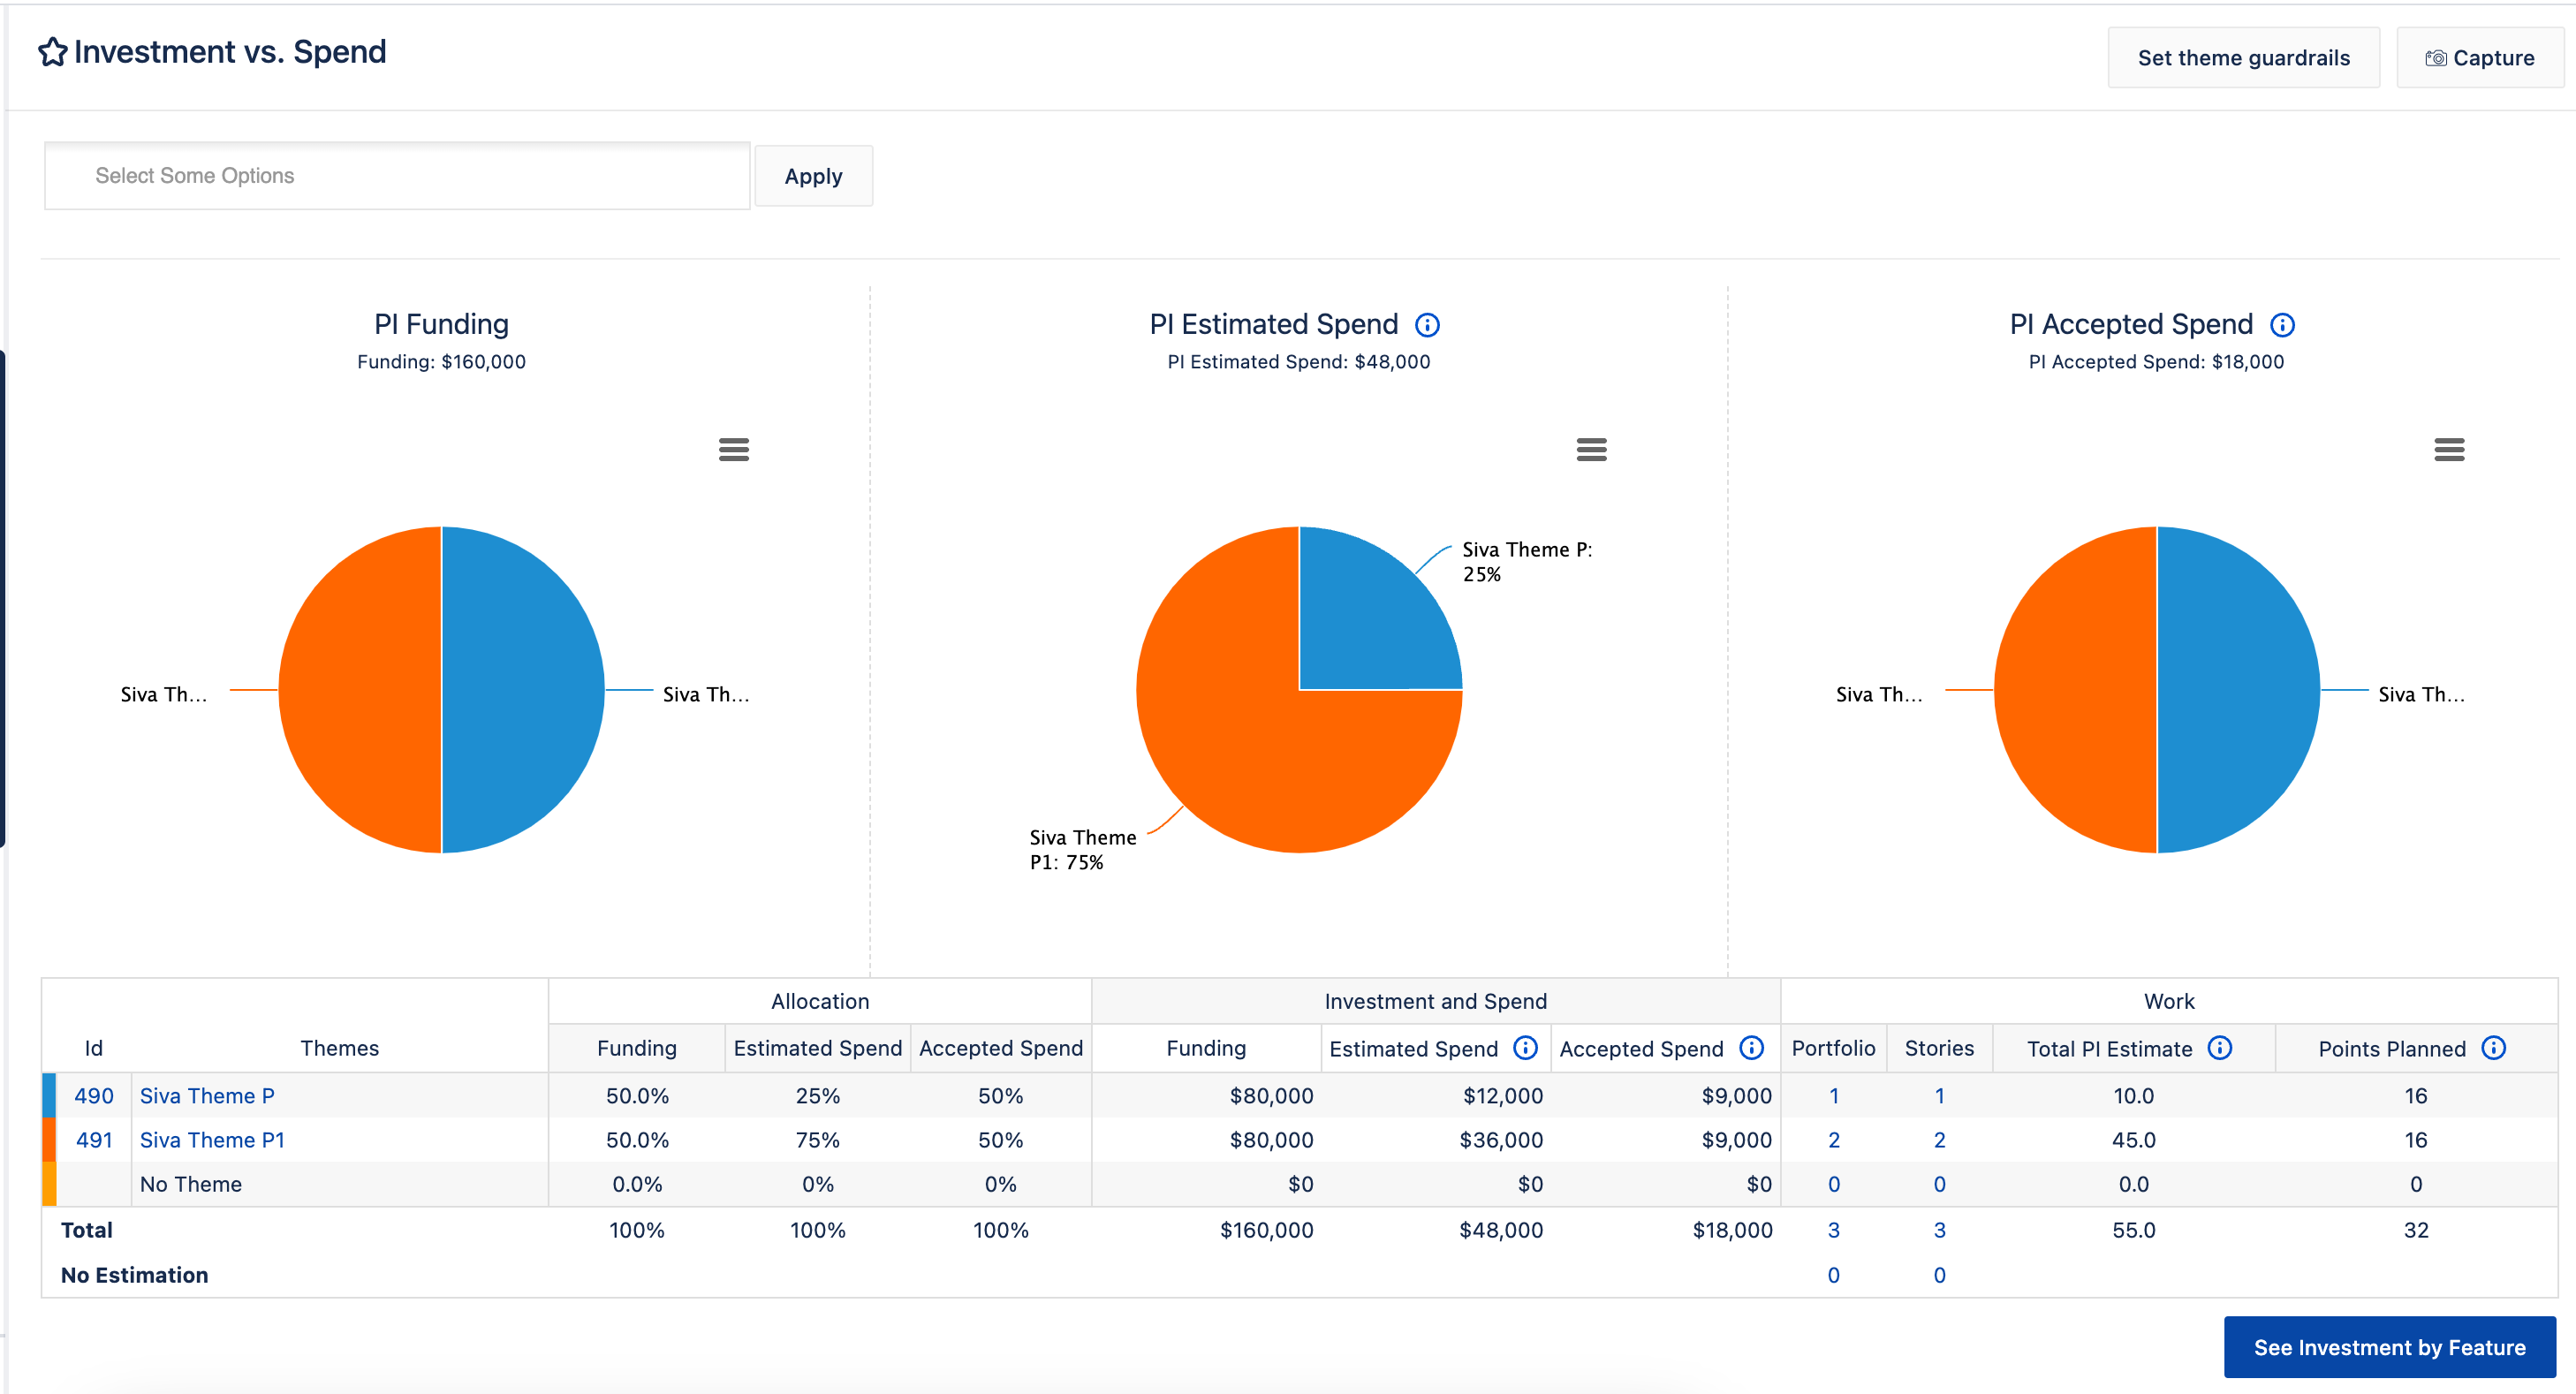The width and height of the screenshot is (2576, 1394).
Task: Click info icon next to PI Estimated Spend title
Action: (1426, 325)
